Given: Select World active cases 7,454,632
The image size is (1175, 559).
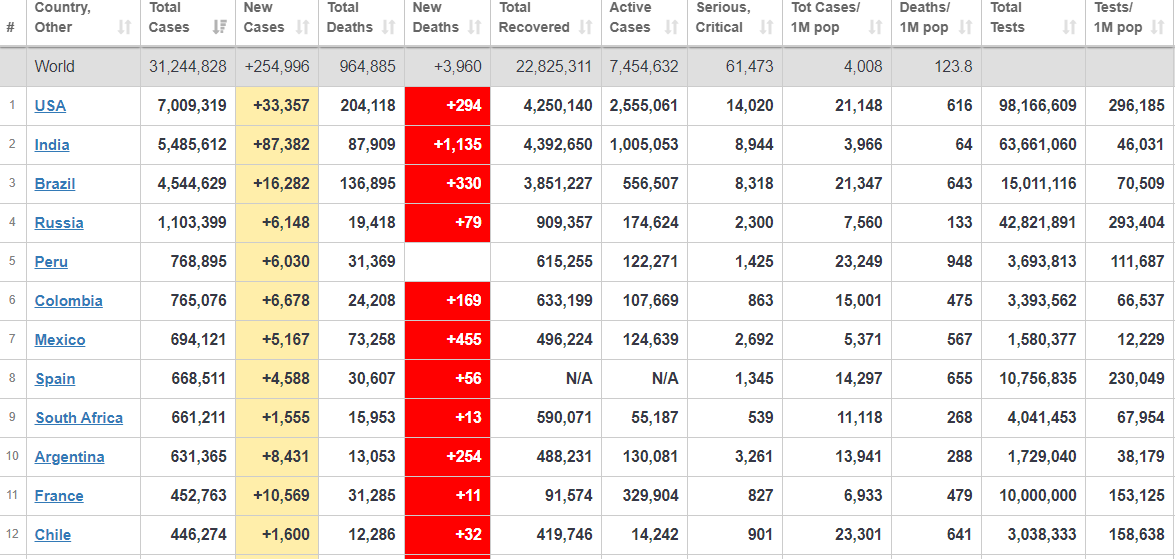Looking at the screenshot, I should pyautogui.click(x=644, y=67).
